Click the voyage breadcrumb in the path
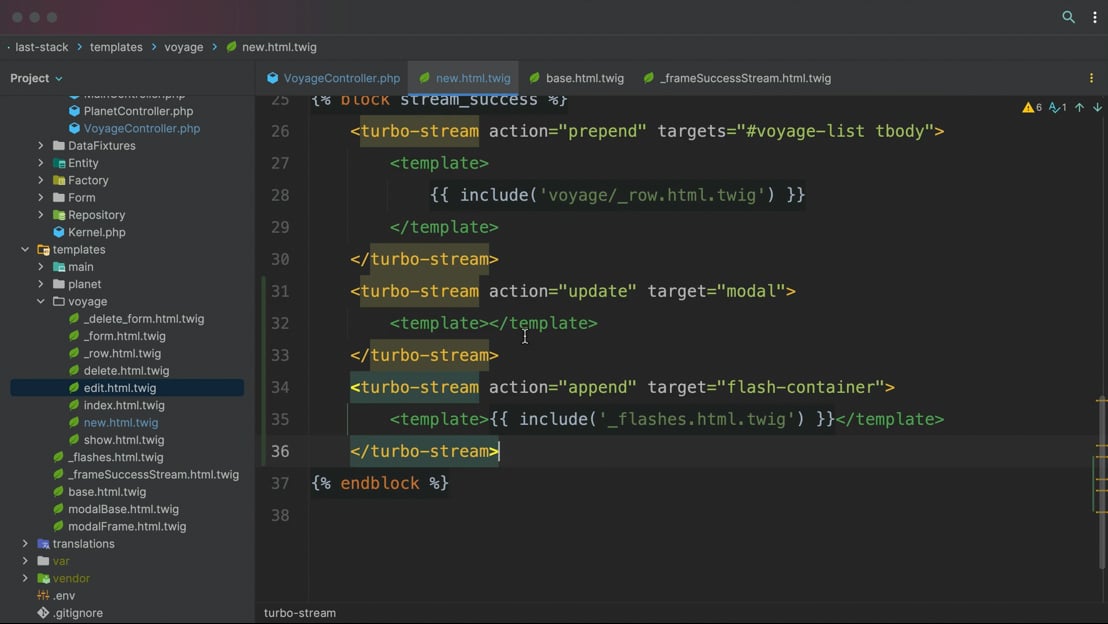The width and height of the screenshot is (1108, 624). (x=183, y=47)
